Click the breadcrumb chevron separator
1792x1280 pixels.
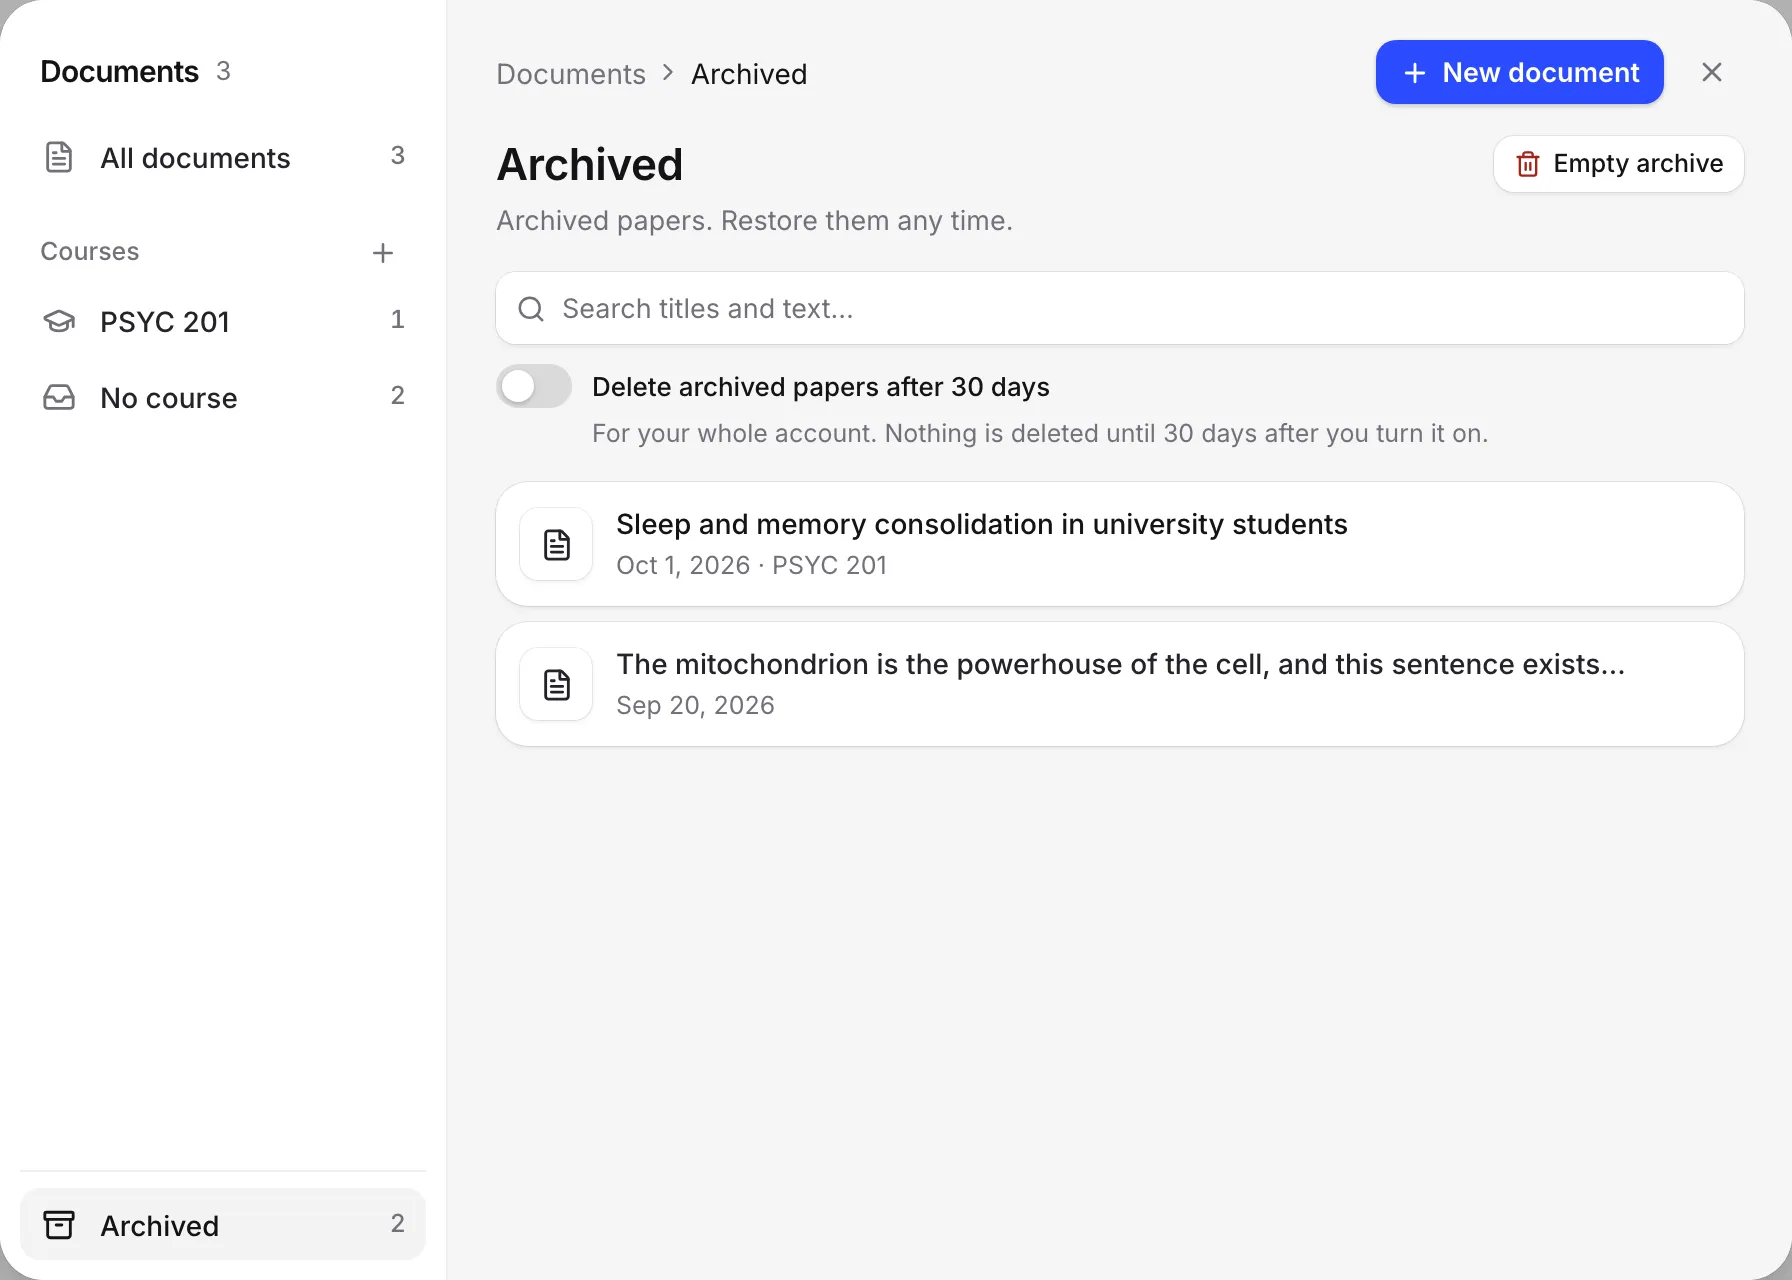coord(668,73)
